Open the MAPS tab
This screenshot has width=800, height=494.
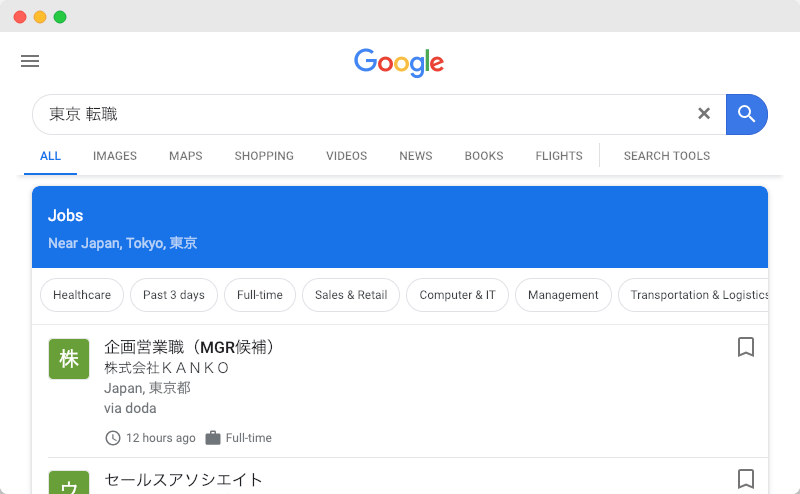(186, 156)
